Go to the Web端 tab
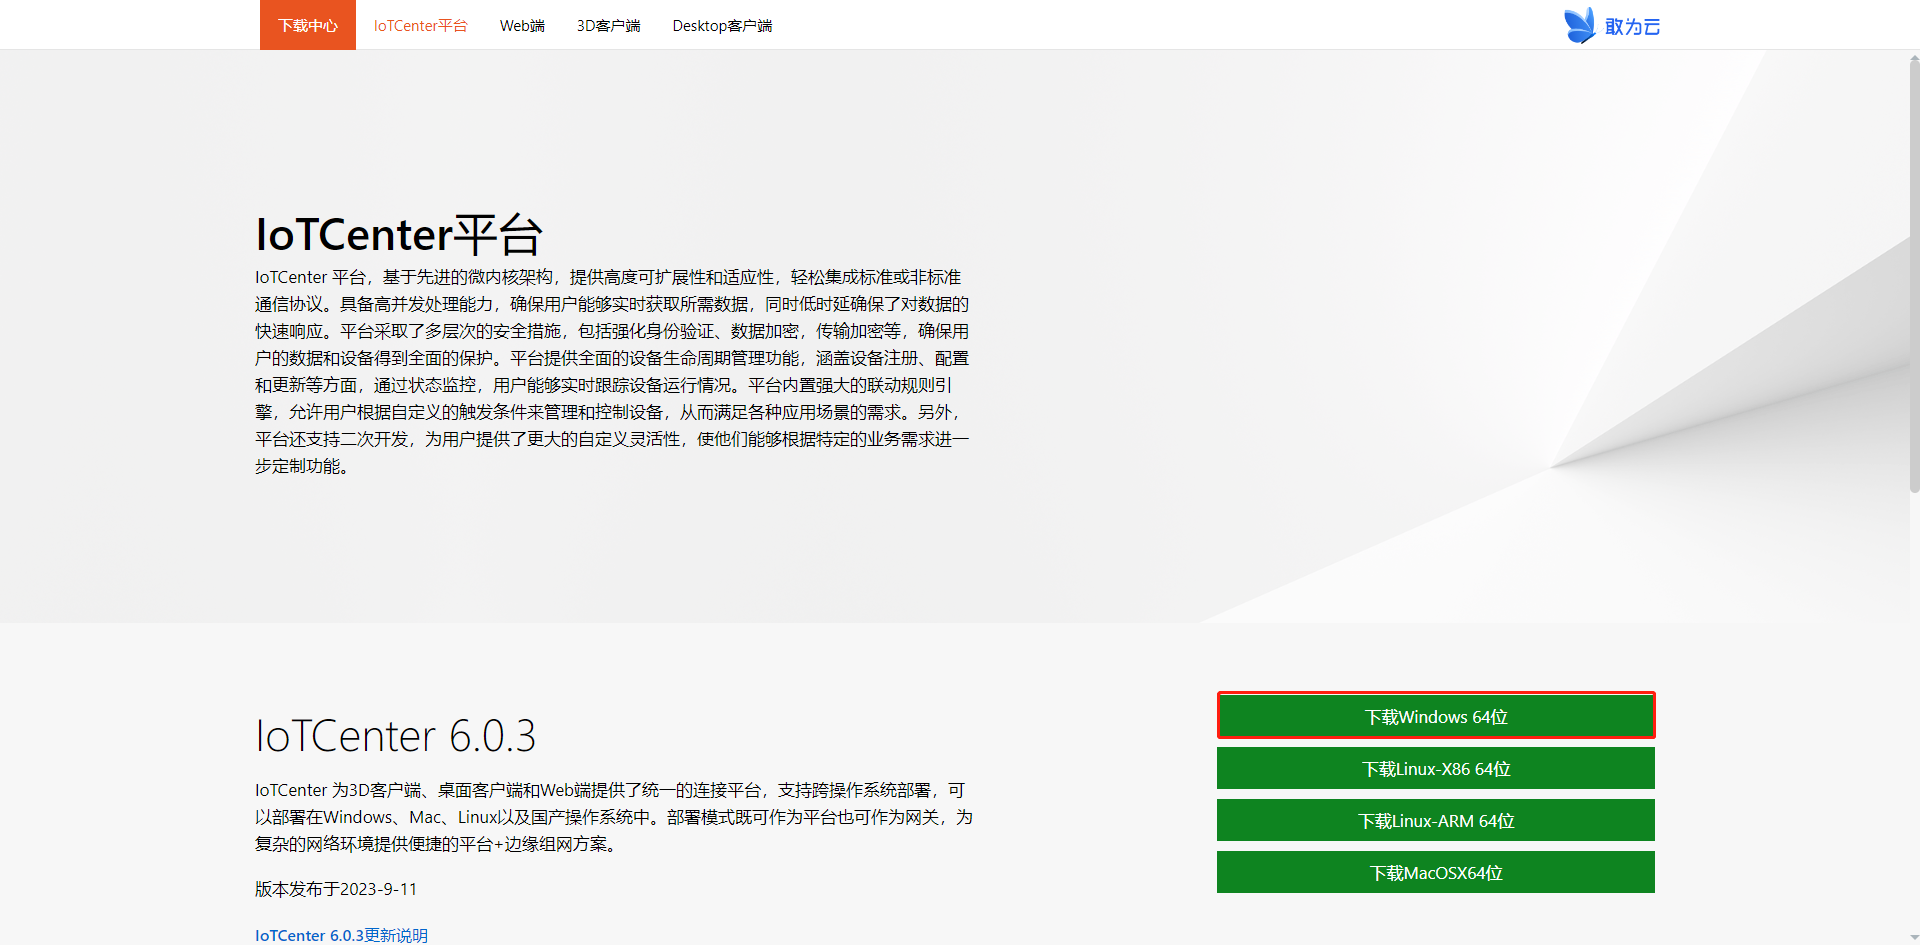The height and width of the screenshot is (945, 1920). pos(522,25)
